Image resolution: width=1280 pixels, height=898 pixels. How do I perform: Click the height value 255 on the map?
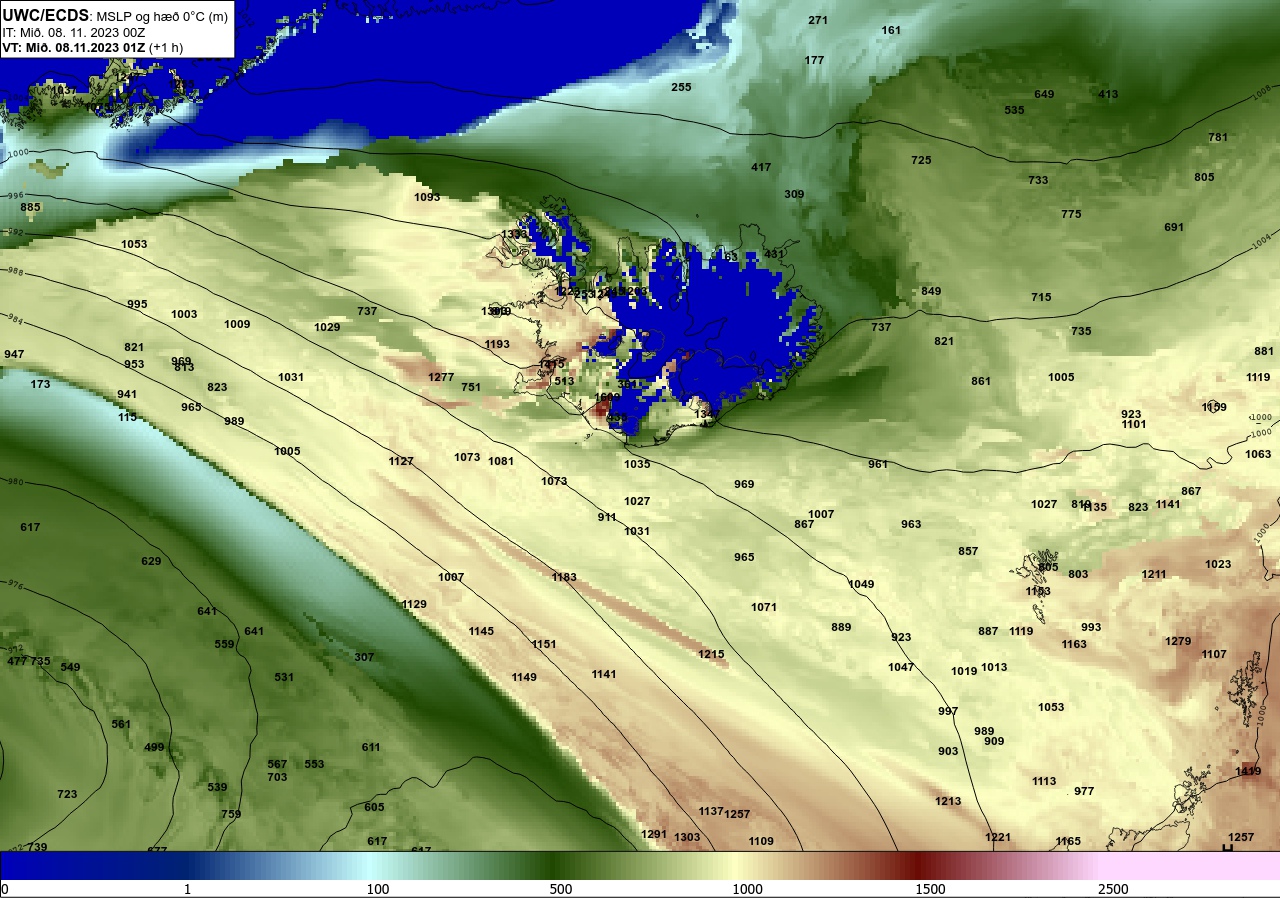click(681, 87)
